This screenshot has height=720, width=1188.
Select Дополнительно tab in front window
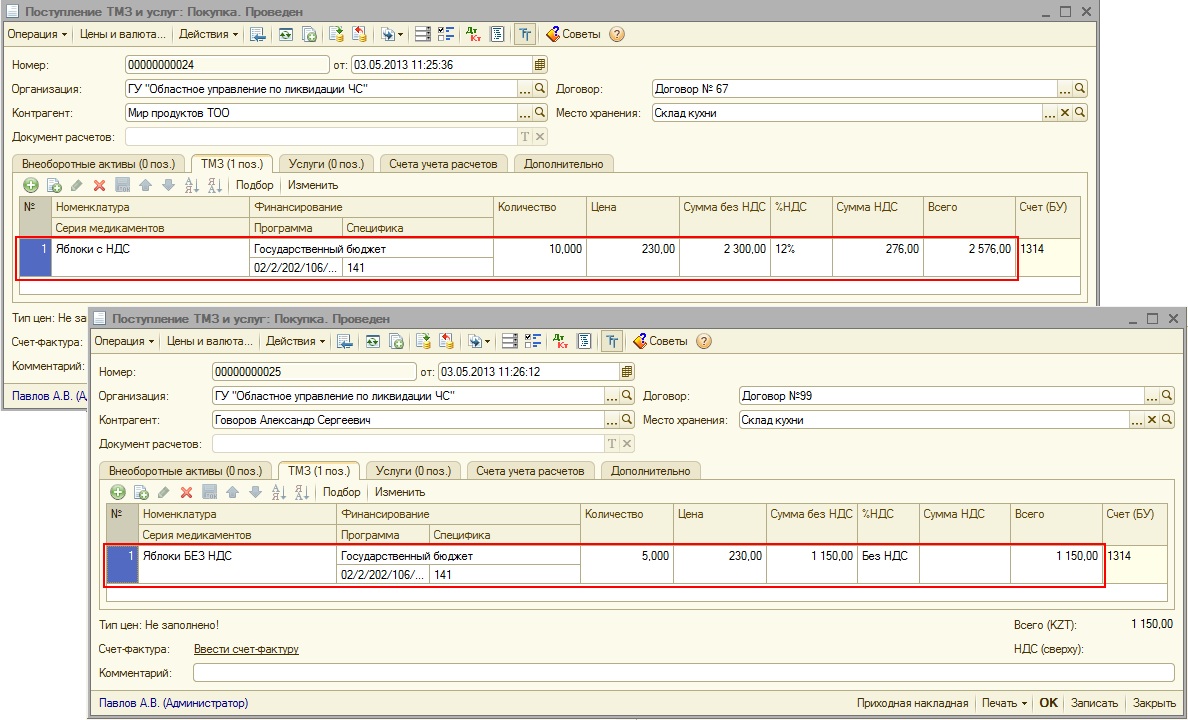click(650, 470)
